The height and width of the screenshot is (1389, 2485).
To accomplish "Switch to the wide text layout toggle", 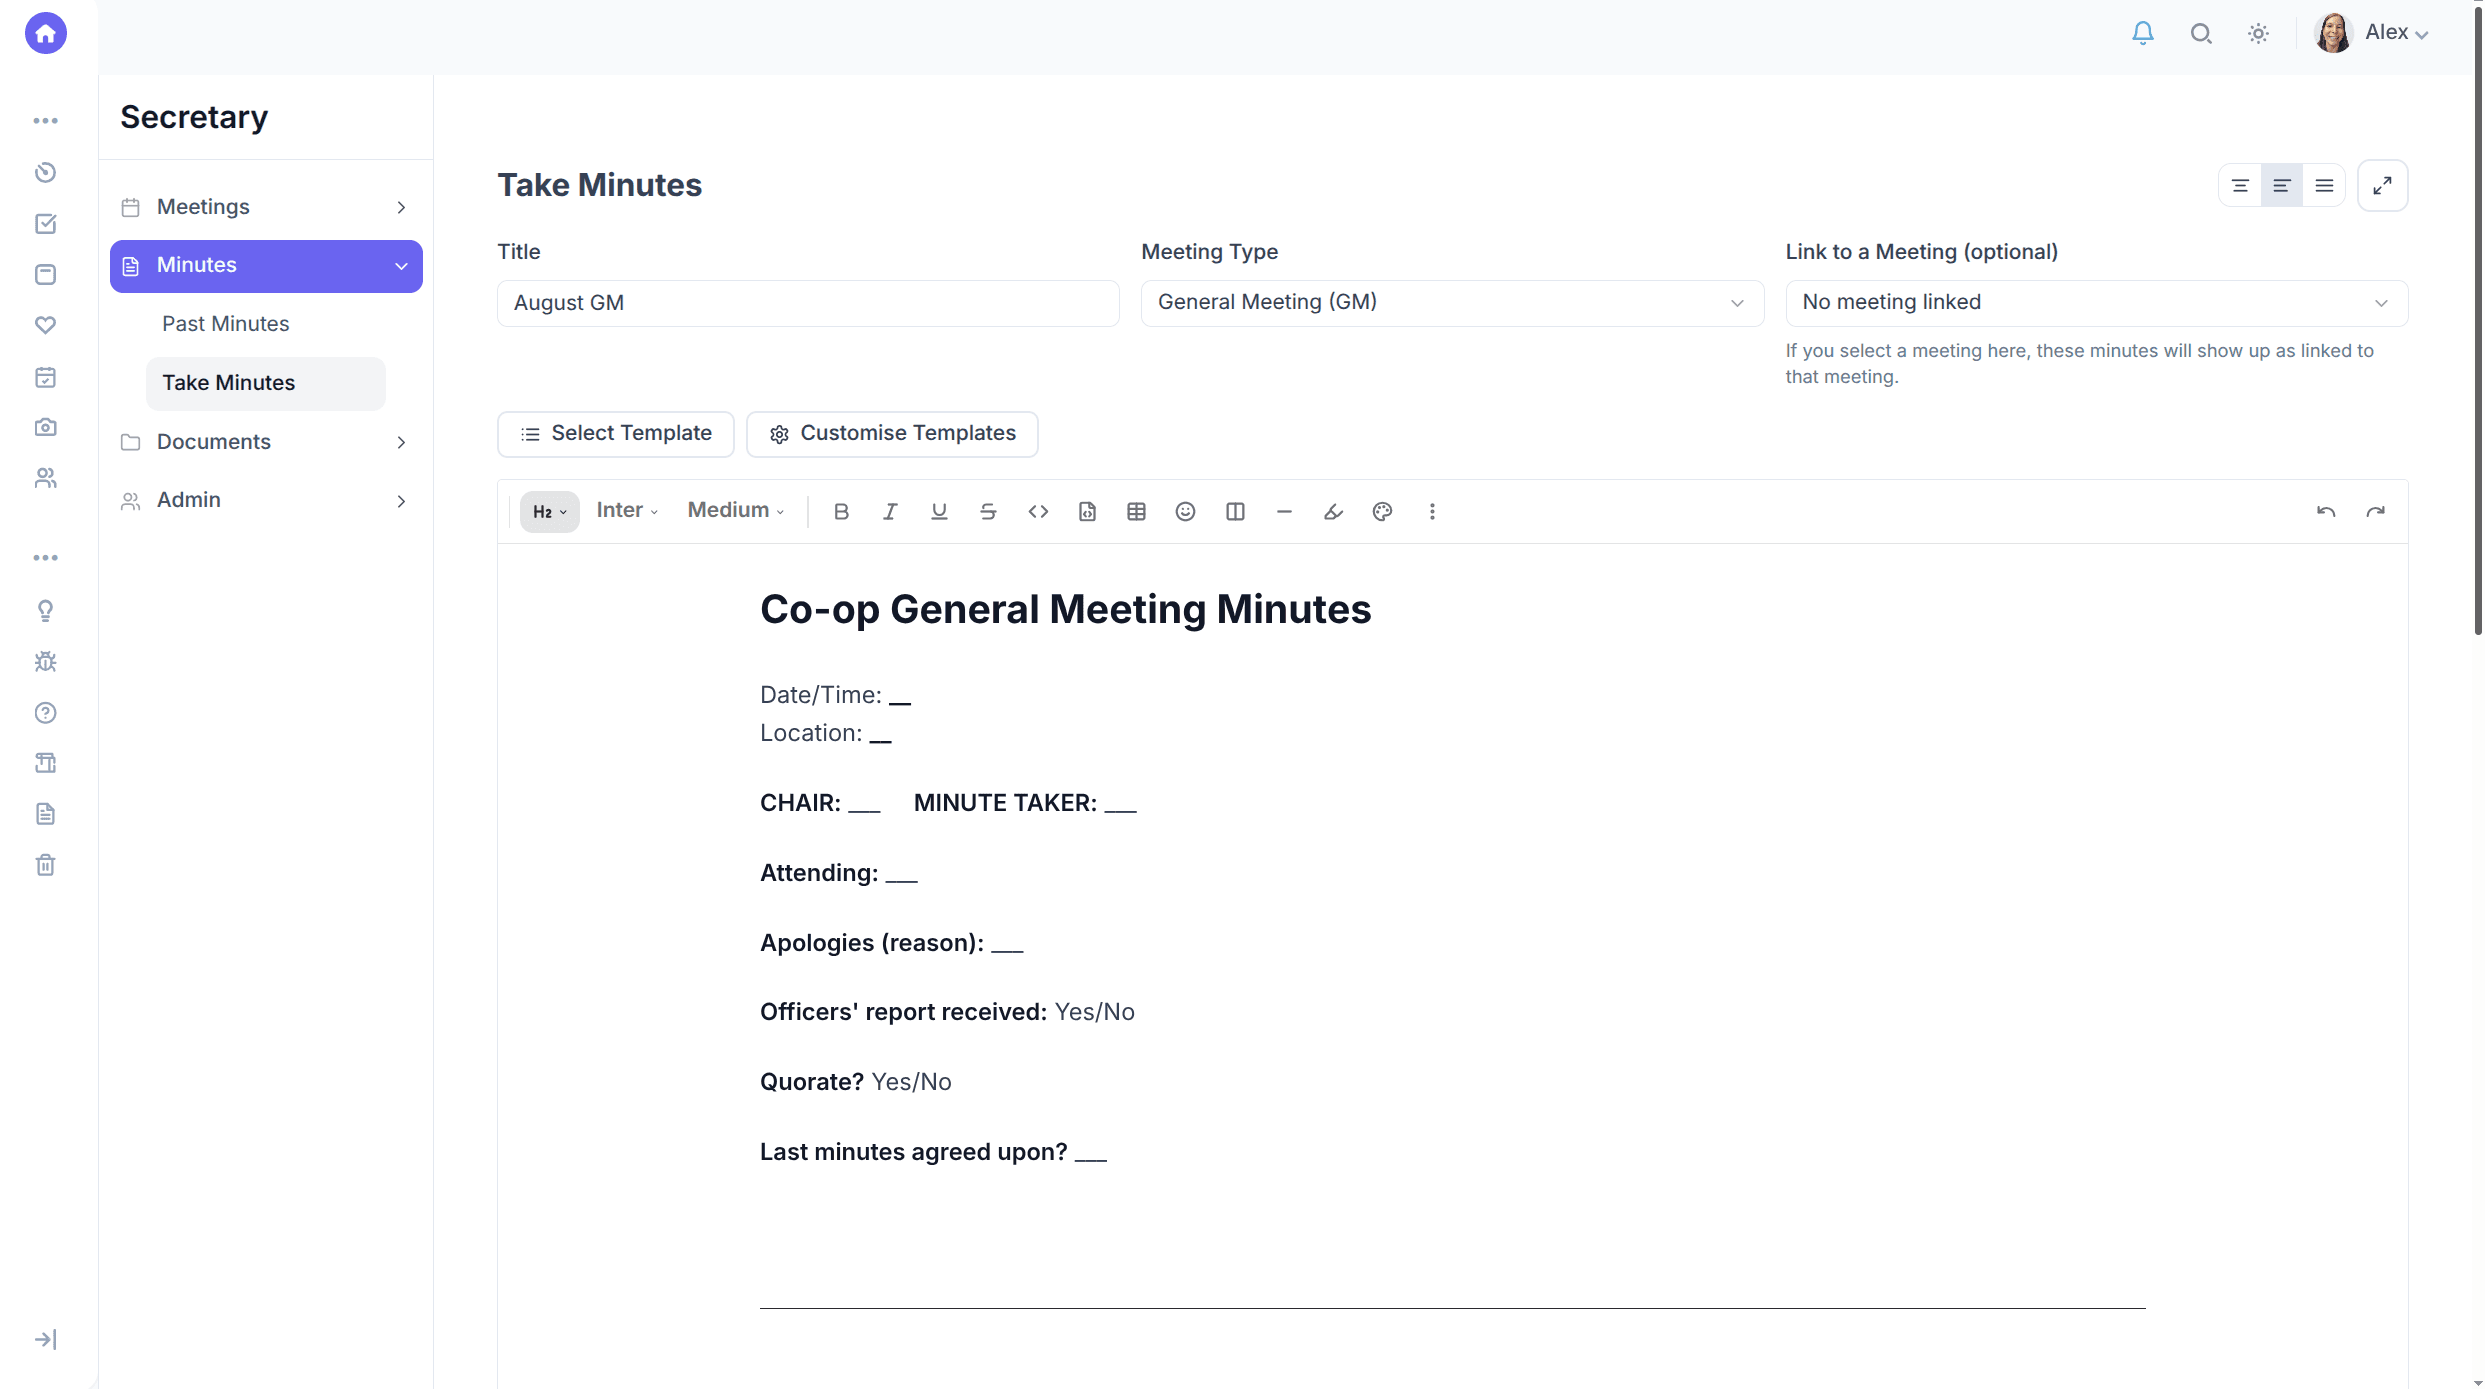I will (2325, 185).
